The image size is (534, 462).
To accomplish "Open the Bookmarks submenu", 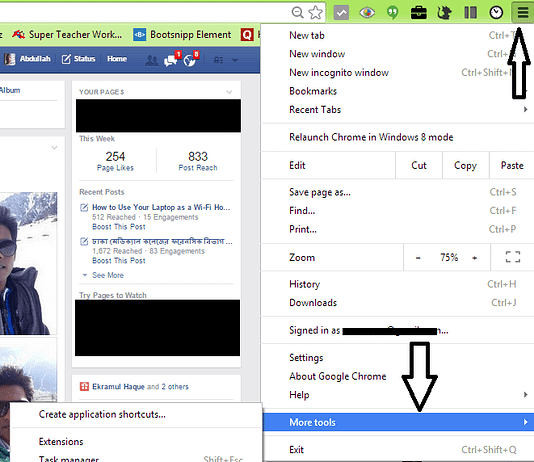I will [398, 91].
